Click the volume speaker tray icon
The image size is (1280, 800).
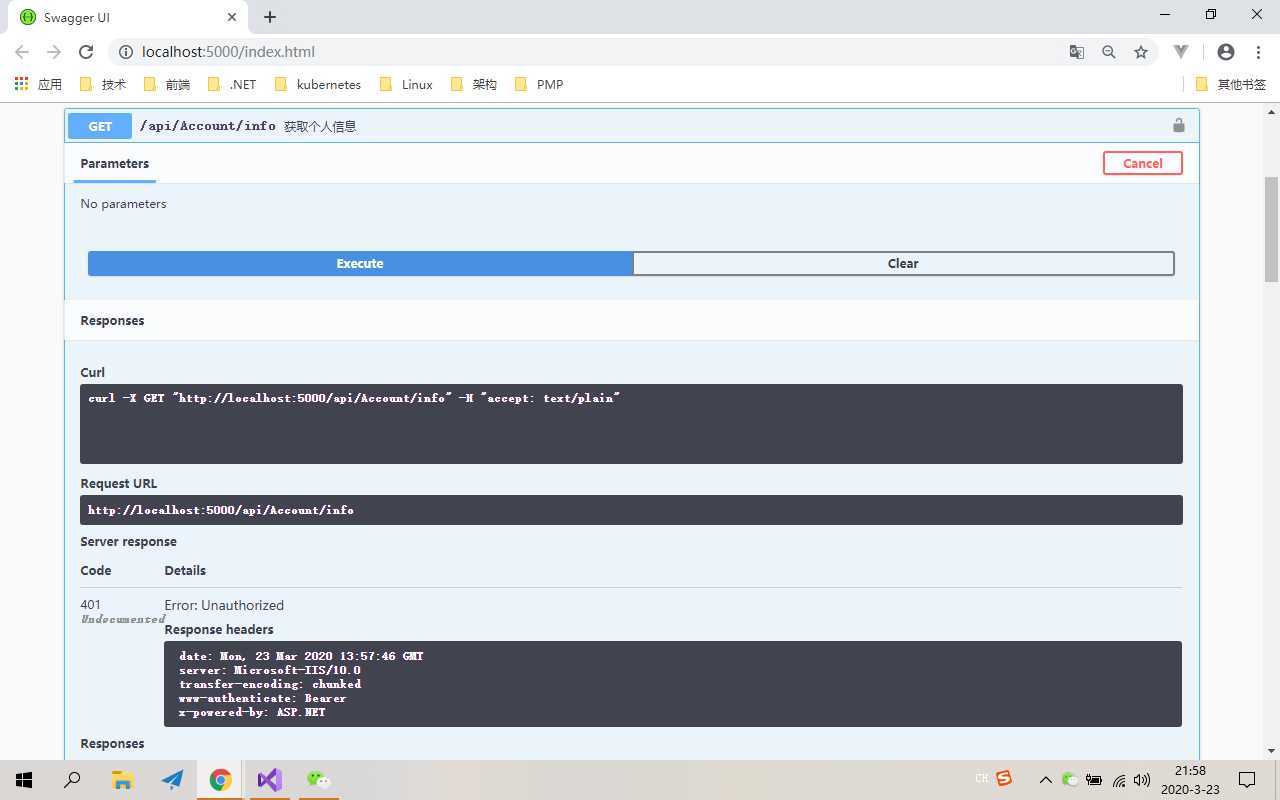click(1142, 780)
